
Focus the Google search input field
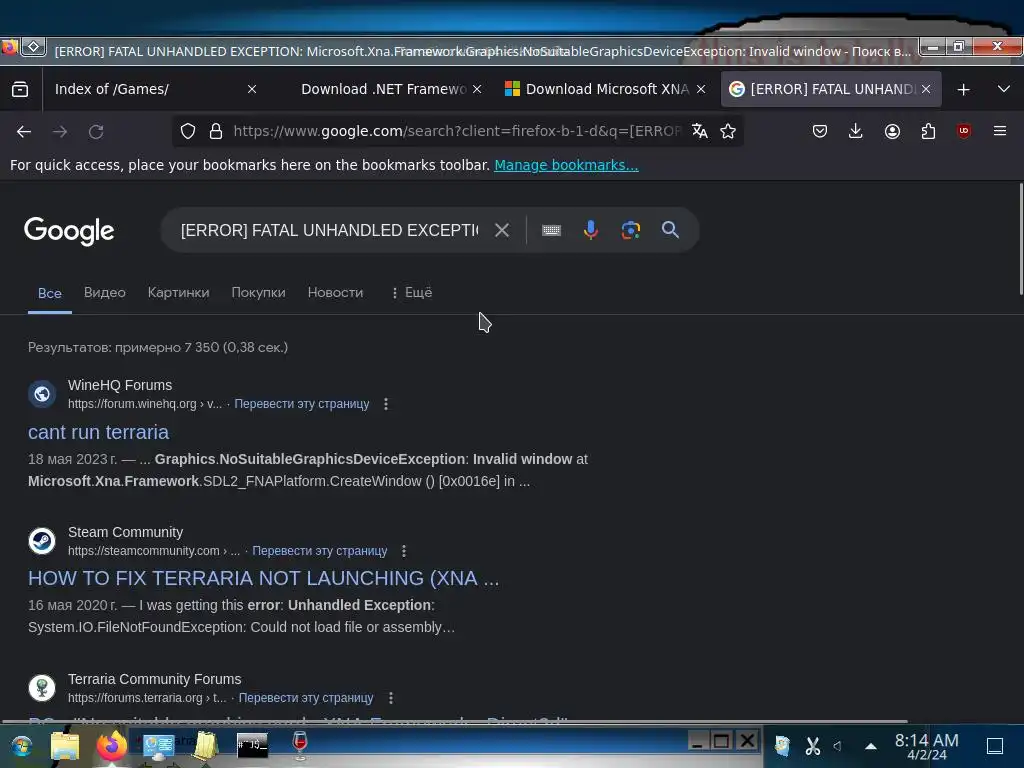point(330,230)
